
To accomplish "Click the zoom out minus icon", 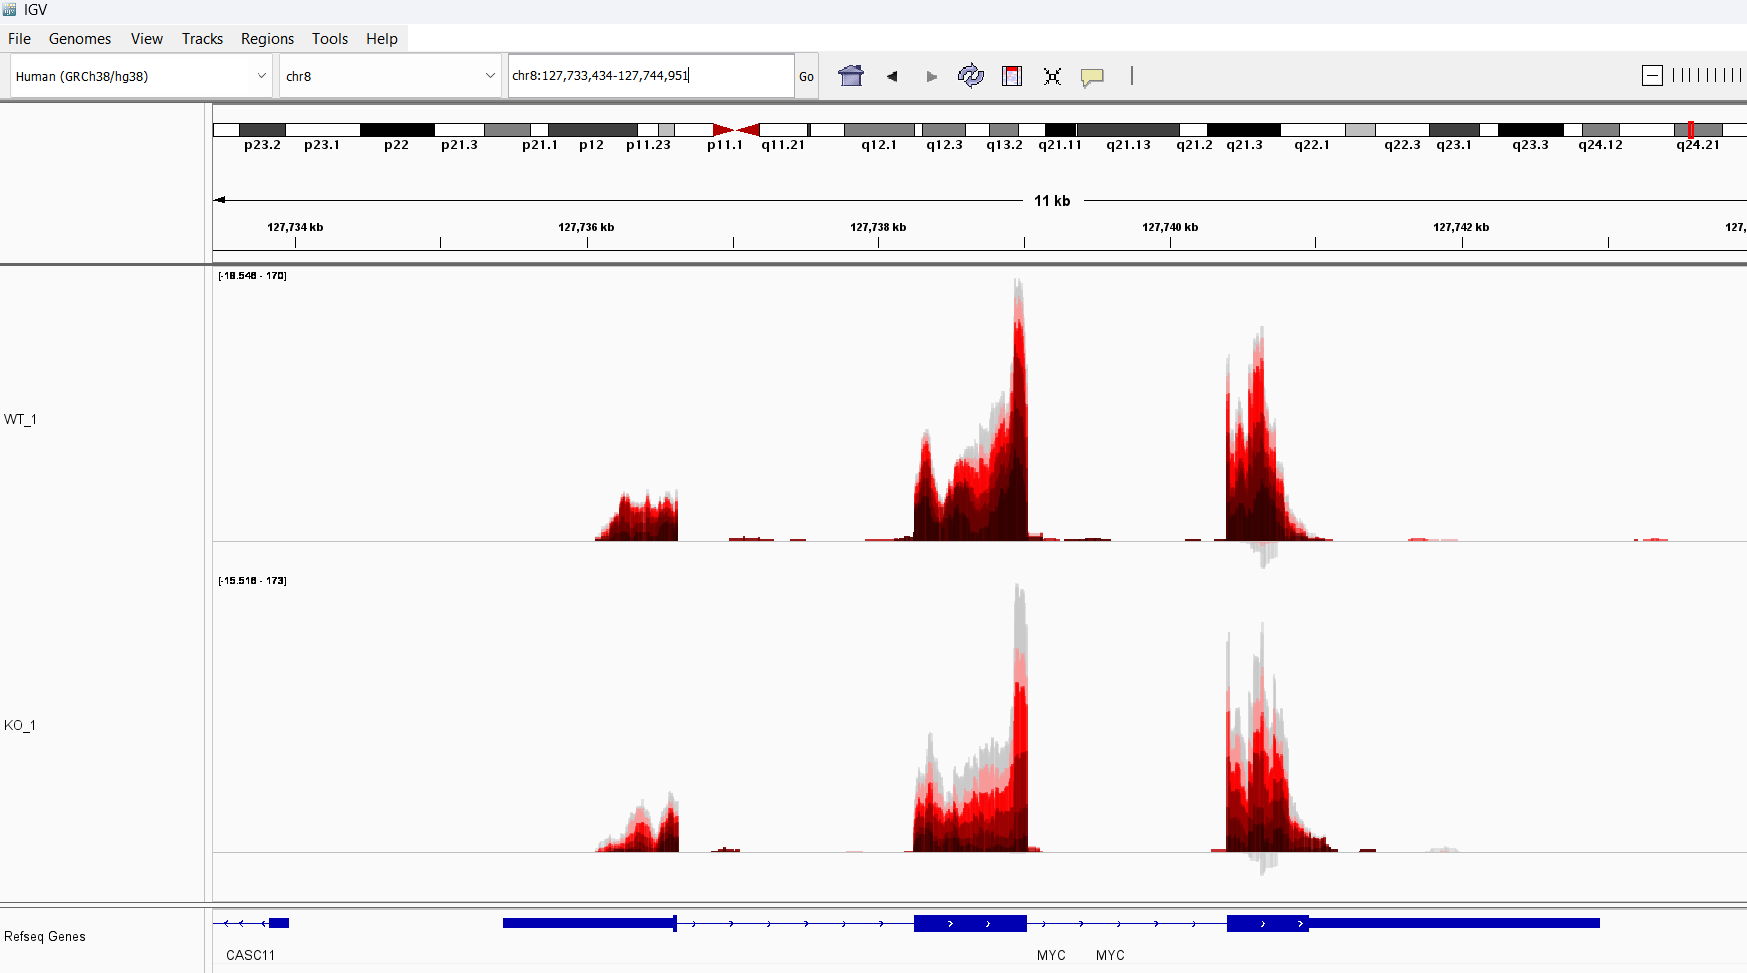I will (1652, 76).
